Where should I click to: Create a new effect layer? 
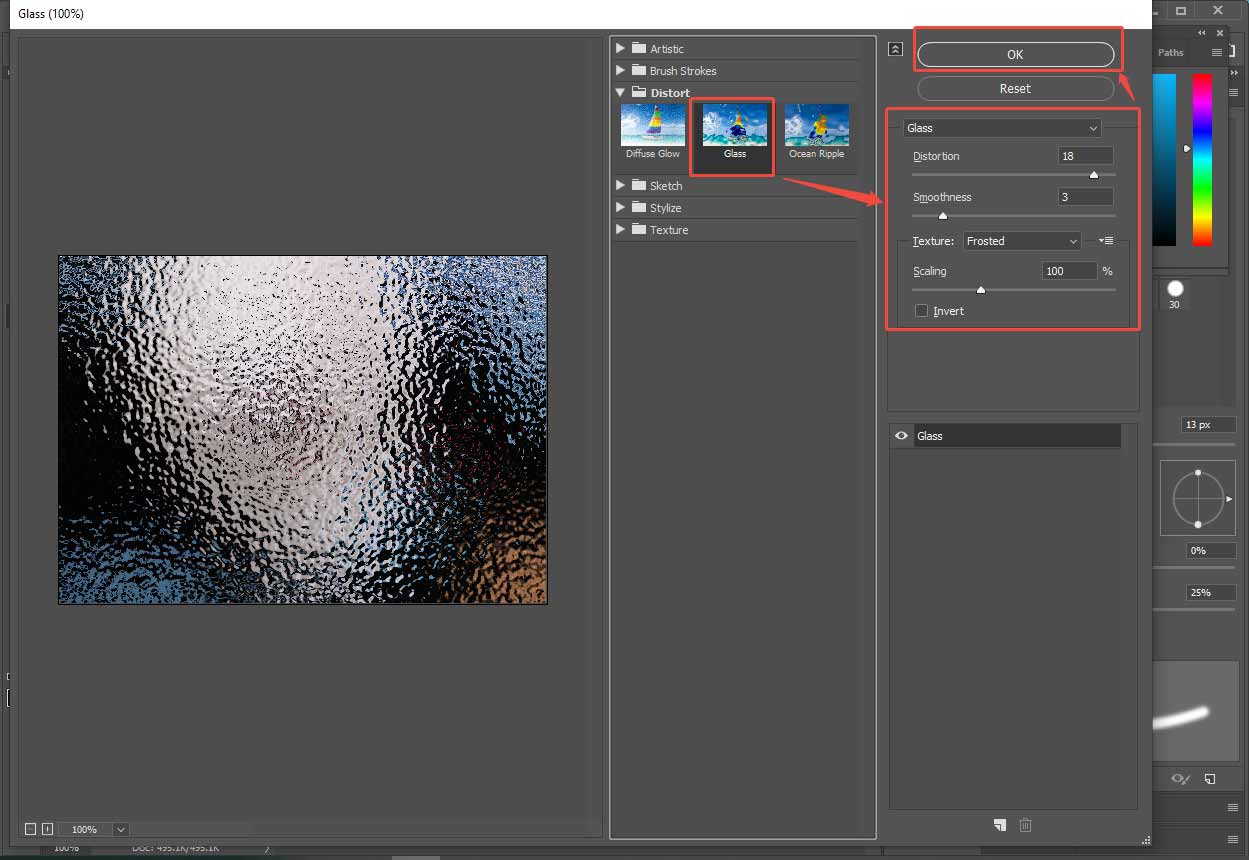tap(999, 824)
